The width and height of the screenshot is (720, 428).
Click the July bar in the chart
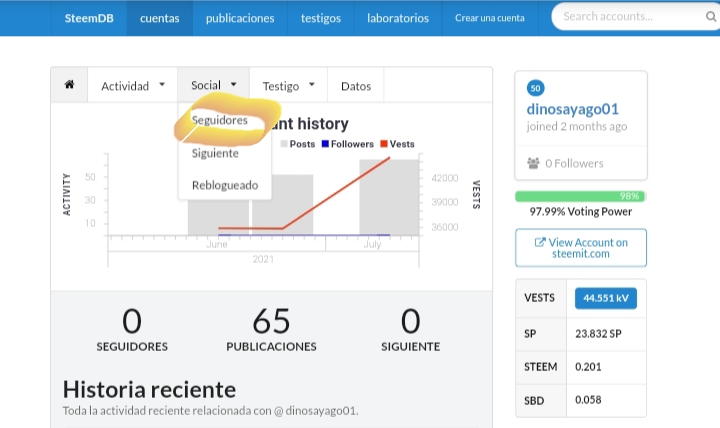coord(389,197)
